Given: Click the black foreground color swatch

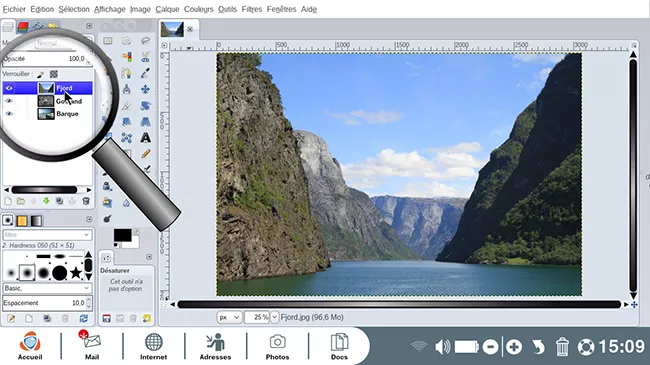Looking at the screenshot, I should (122, 235).
